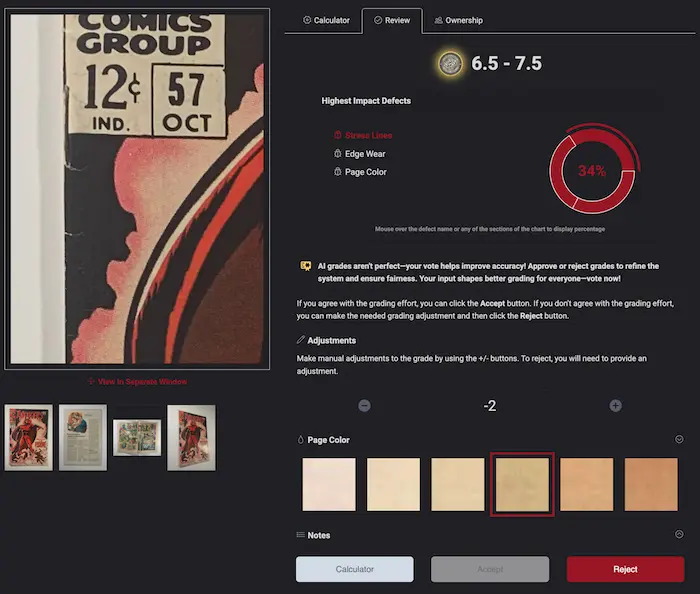The height and width of the screenshot is (594, 700).
Task: Expand the Notes section chevron
Action: [x=679, y=534]
